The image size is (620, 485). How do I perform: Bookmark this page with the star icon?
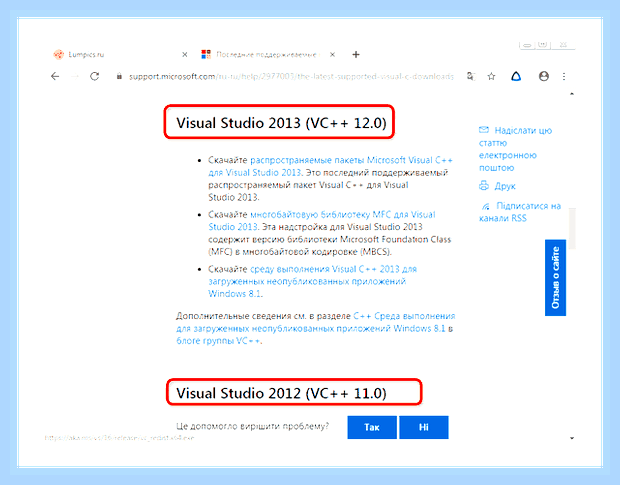(x=491, y=76)
